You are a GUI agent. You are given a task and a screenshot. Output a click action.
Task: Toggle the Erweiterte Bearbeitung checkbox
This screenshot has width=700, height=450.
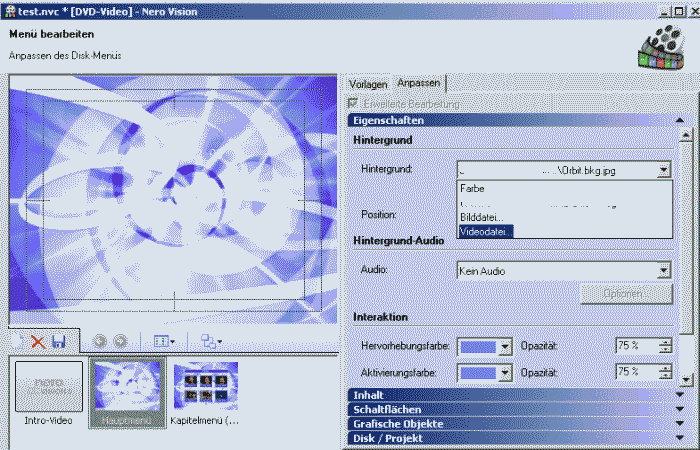click(352, 103)
